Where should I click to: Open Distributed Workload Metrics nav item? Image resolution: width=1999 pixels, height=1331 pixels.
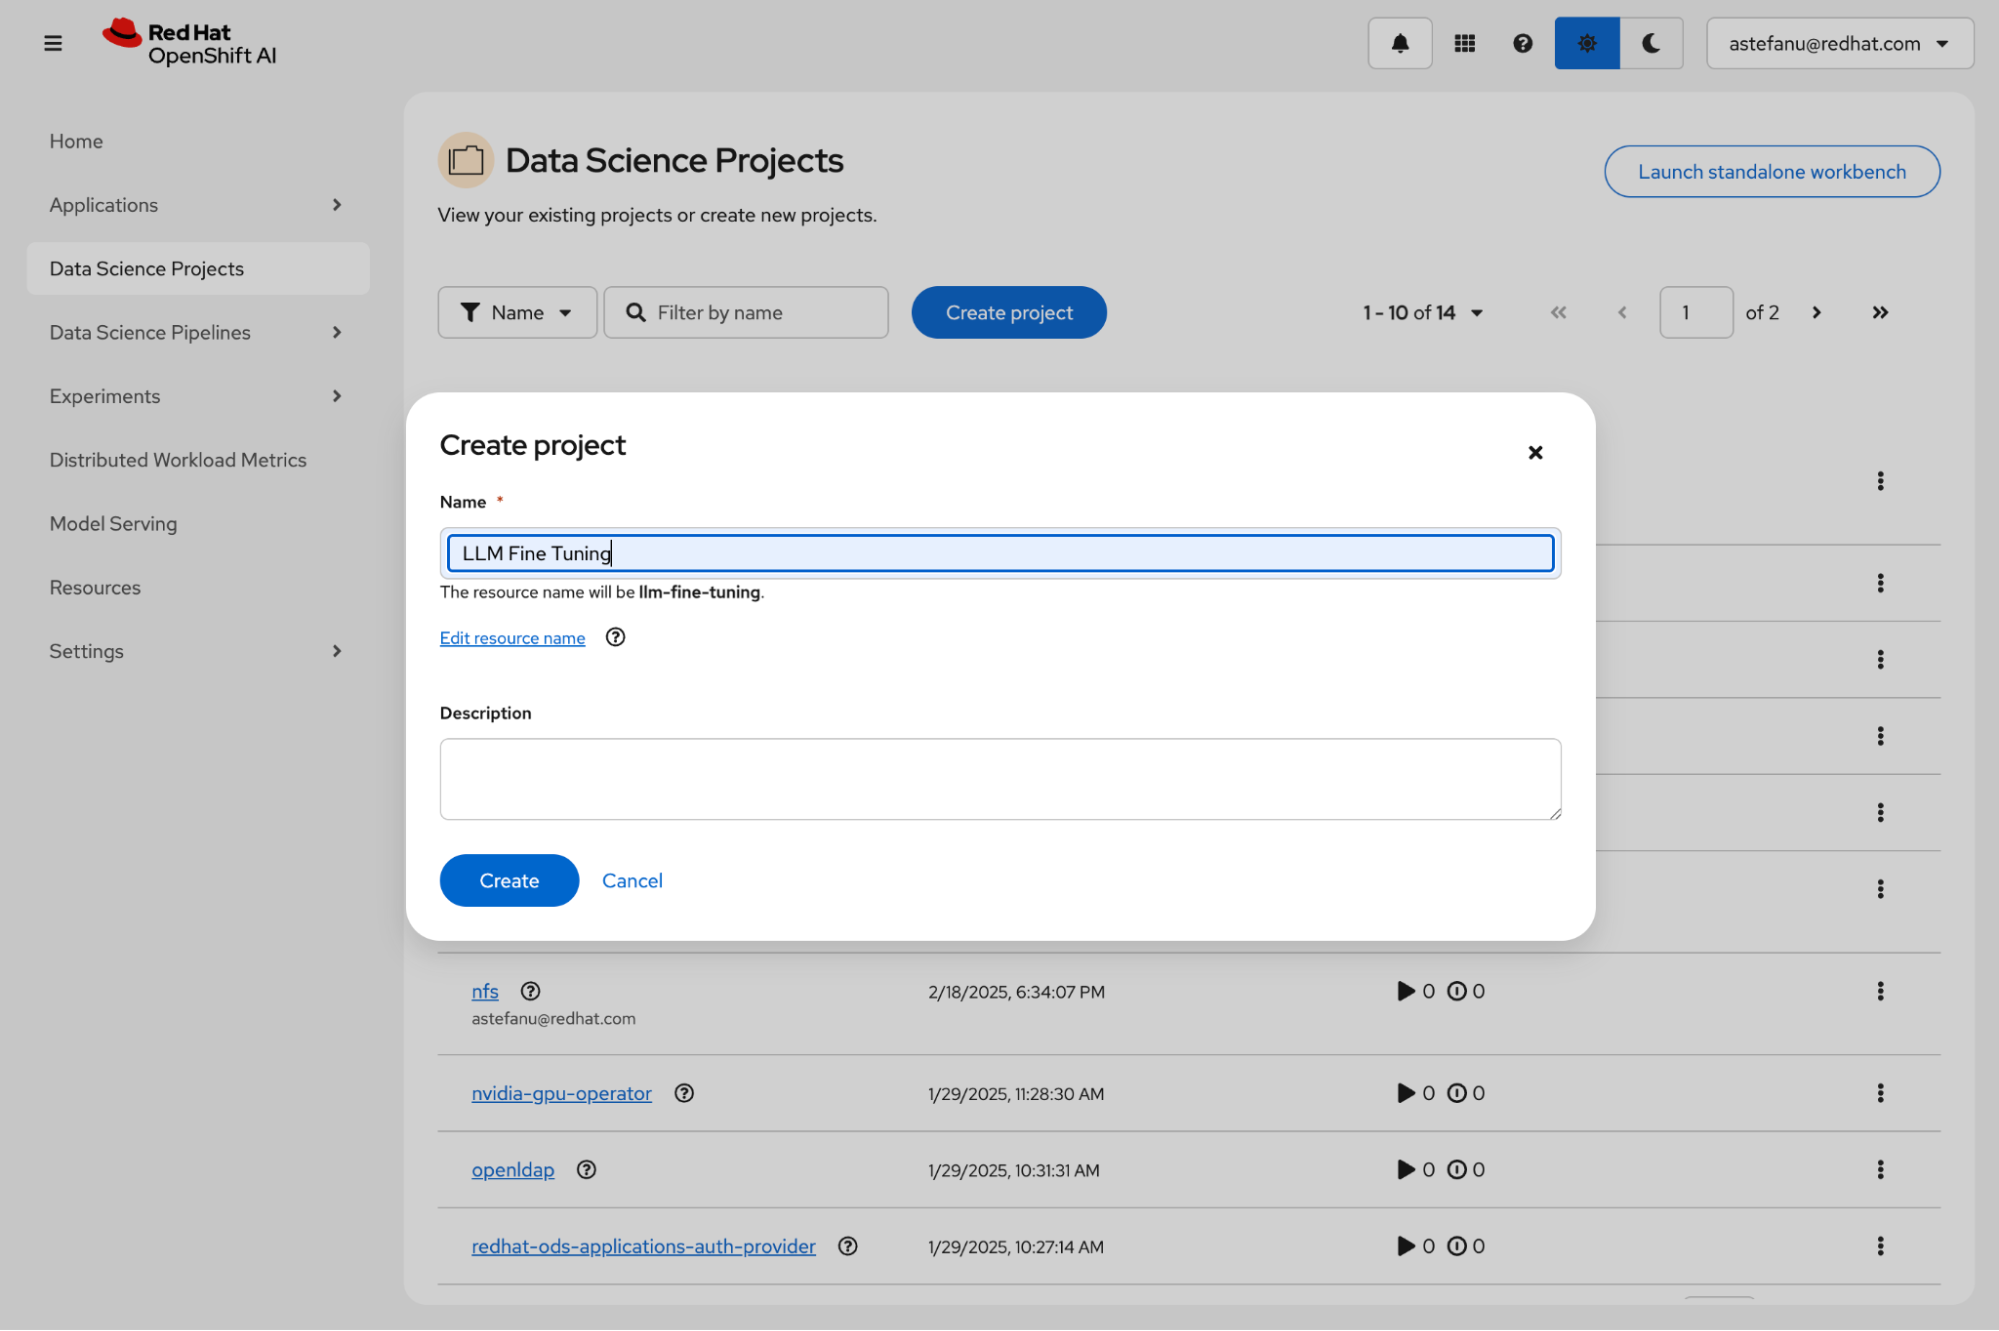(178, 460)
